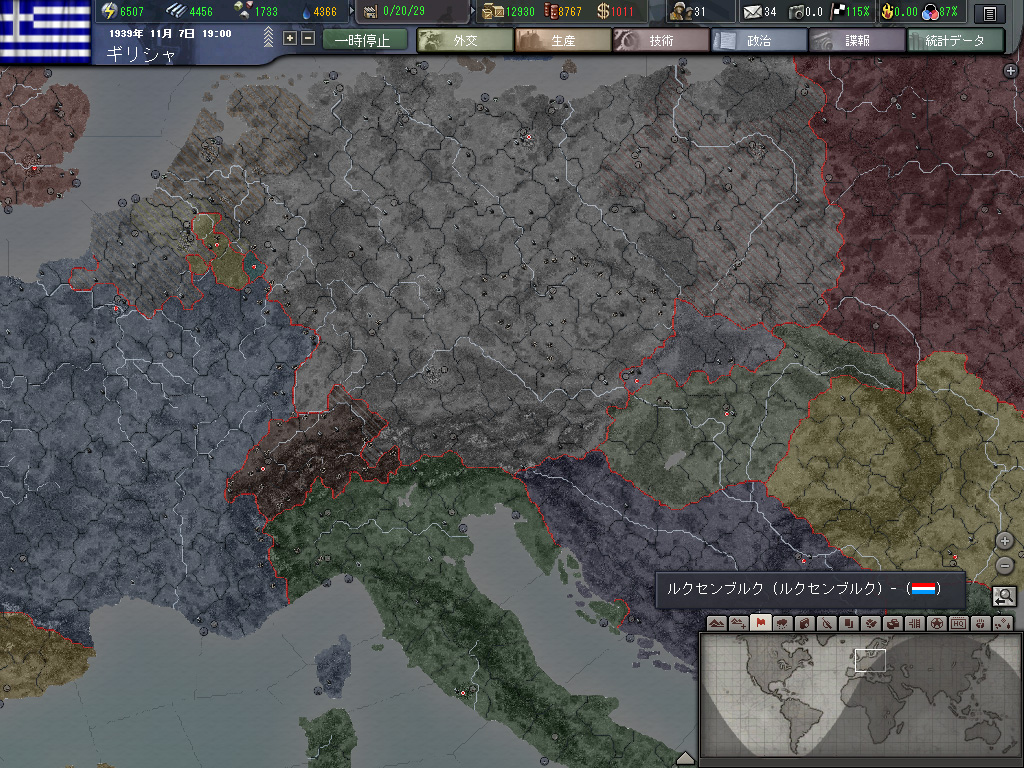Expand the panel triangle left of minimap
Viewport: 1024px width, 768px height.
coord(684,758)
